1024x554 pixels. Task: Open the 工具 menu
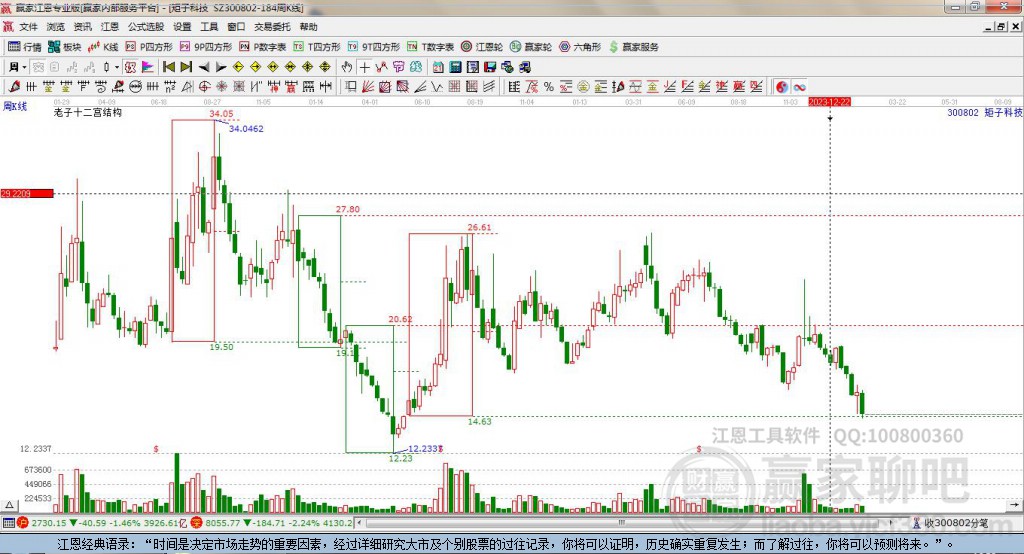209,27
